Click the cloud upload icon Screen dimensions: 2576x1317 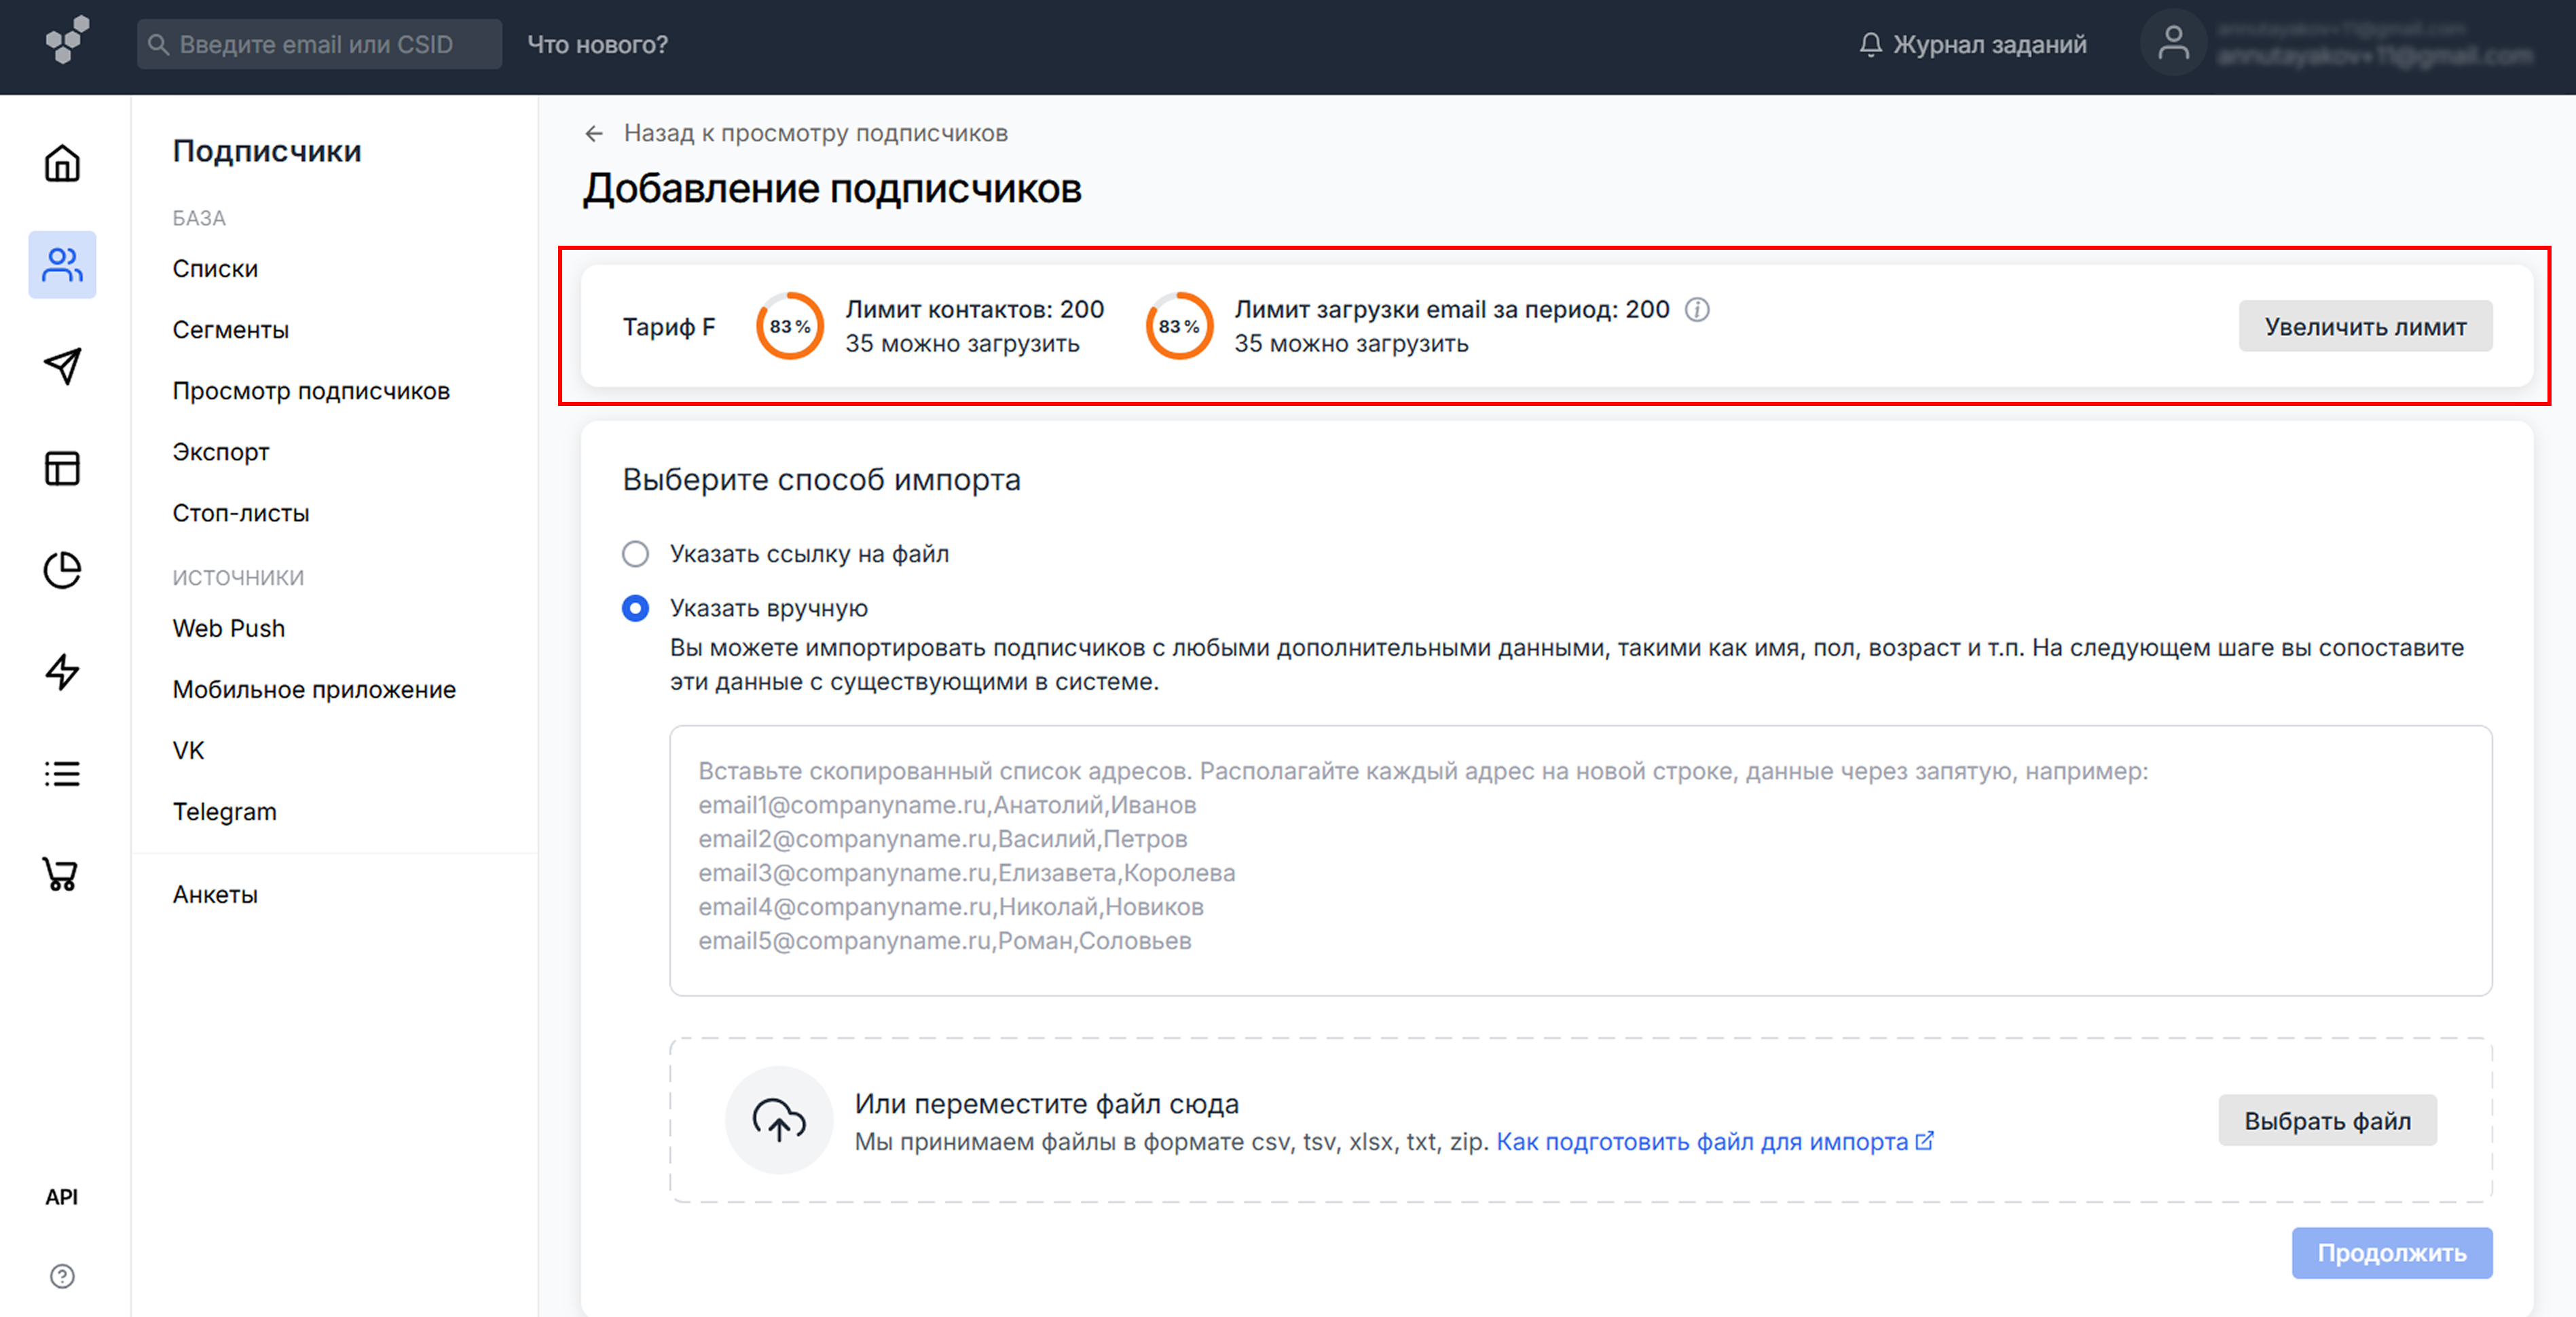pyautogui.click(x=779, y=1120)
